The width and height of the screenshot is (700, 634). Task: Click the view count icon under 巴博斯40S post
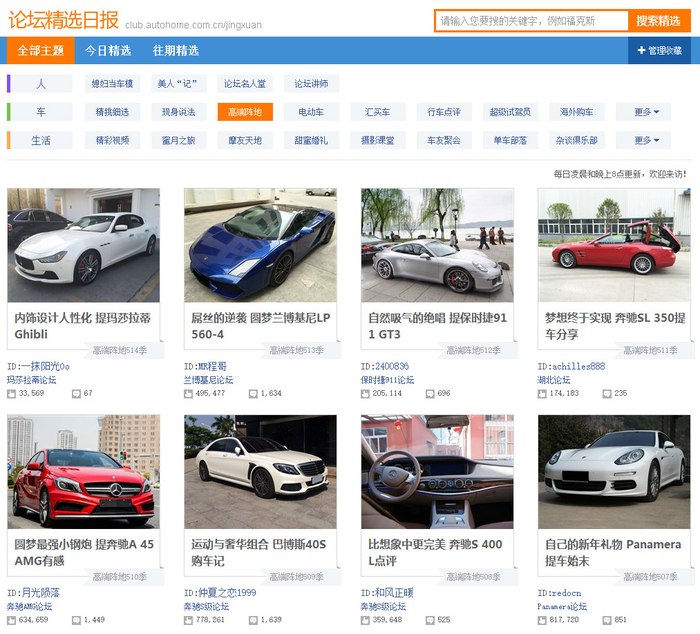(x=189, y=620)
